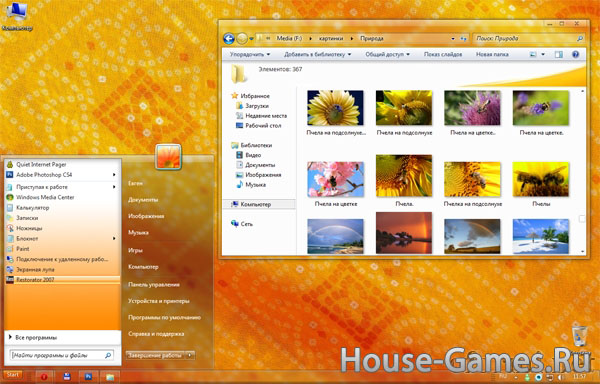The image size is (600, 384).
Task: Expand the Упорядочить dropdown
Action: (x=250, y=54)
